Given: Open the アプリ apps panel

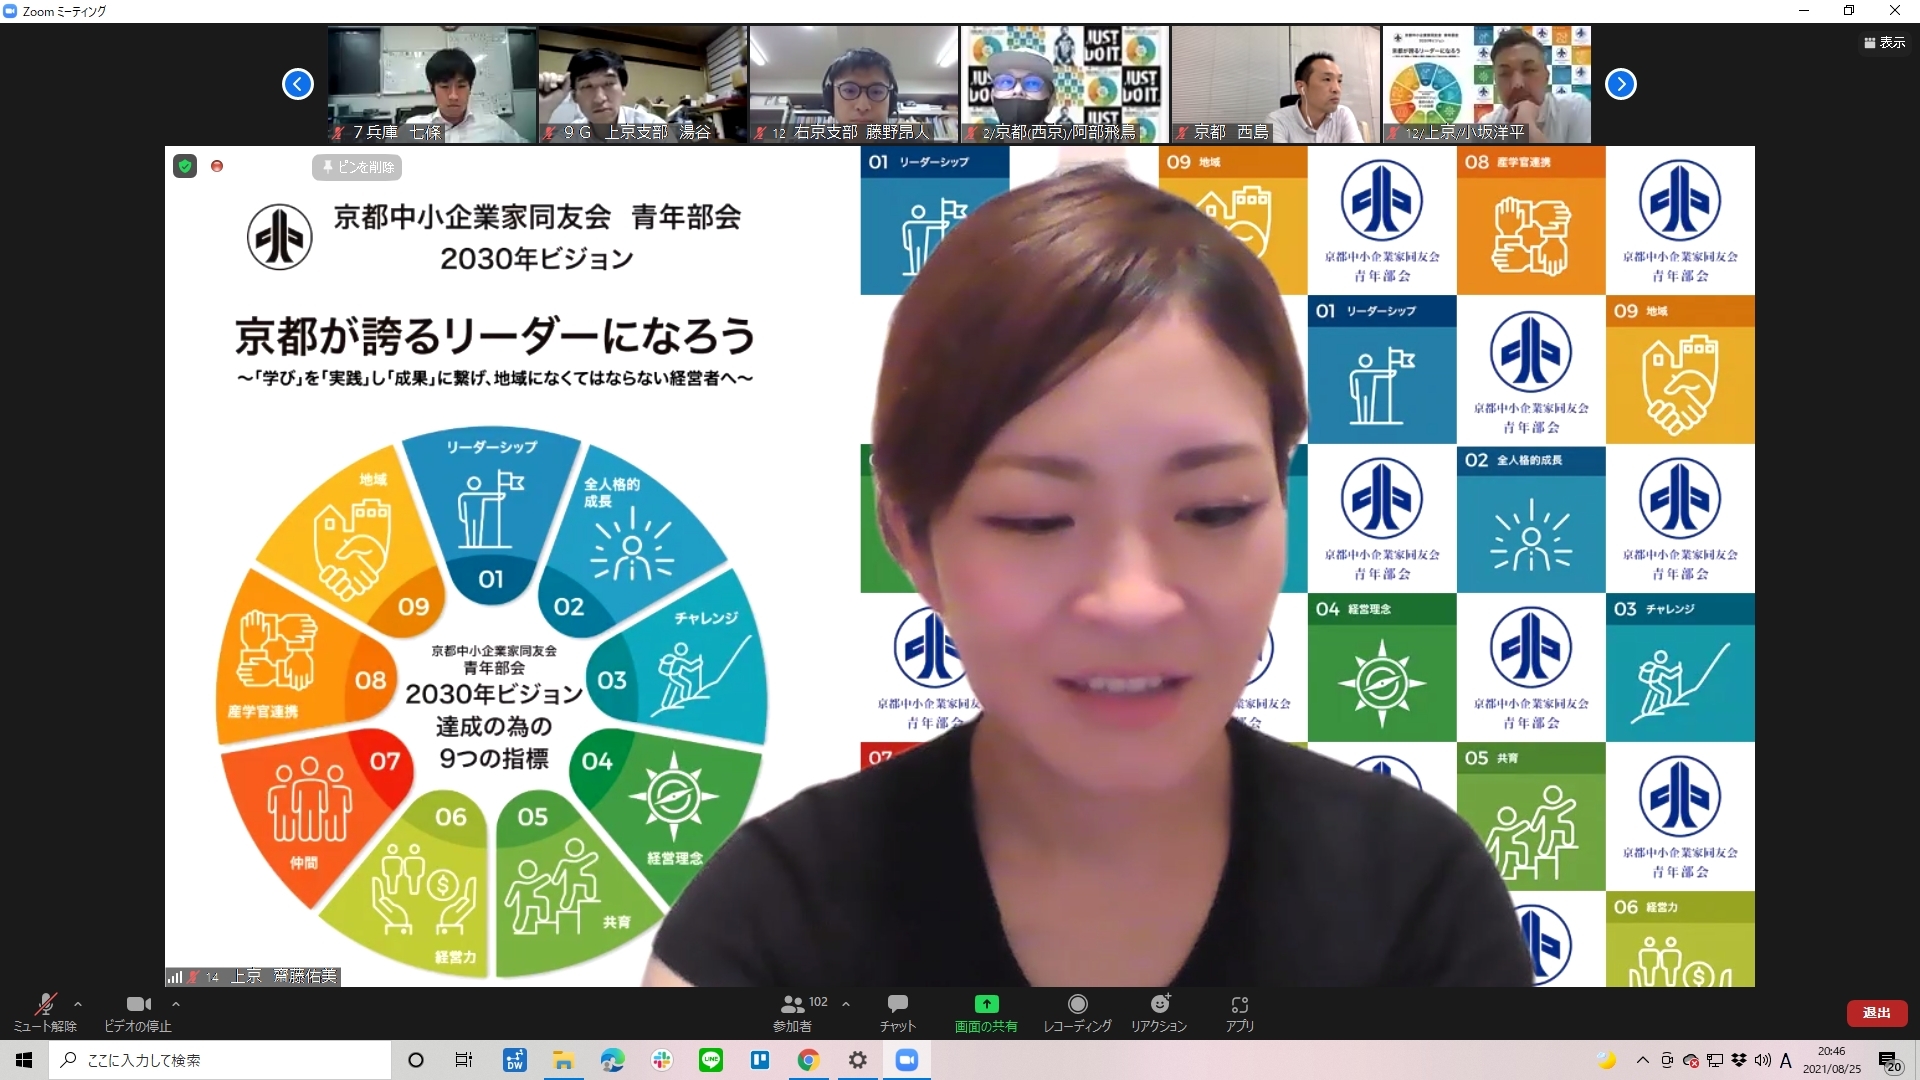Looking at the screenshot, I should [1240, 1012].
